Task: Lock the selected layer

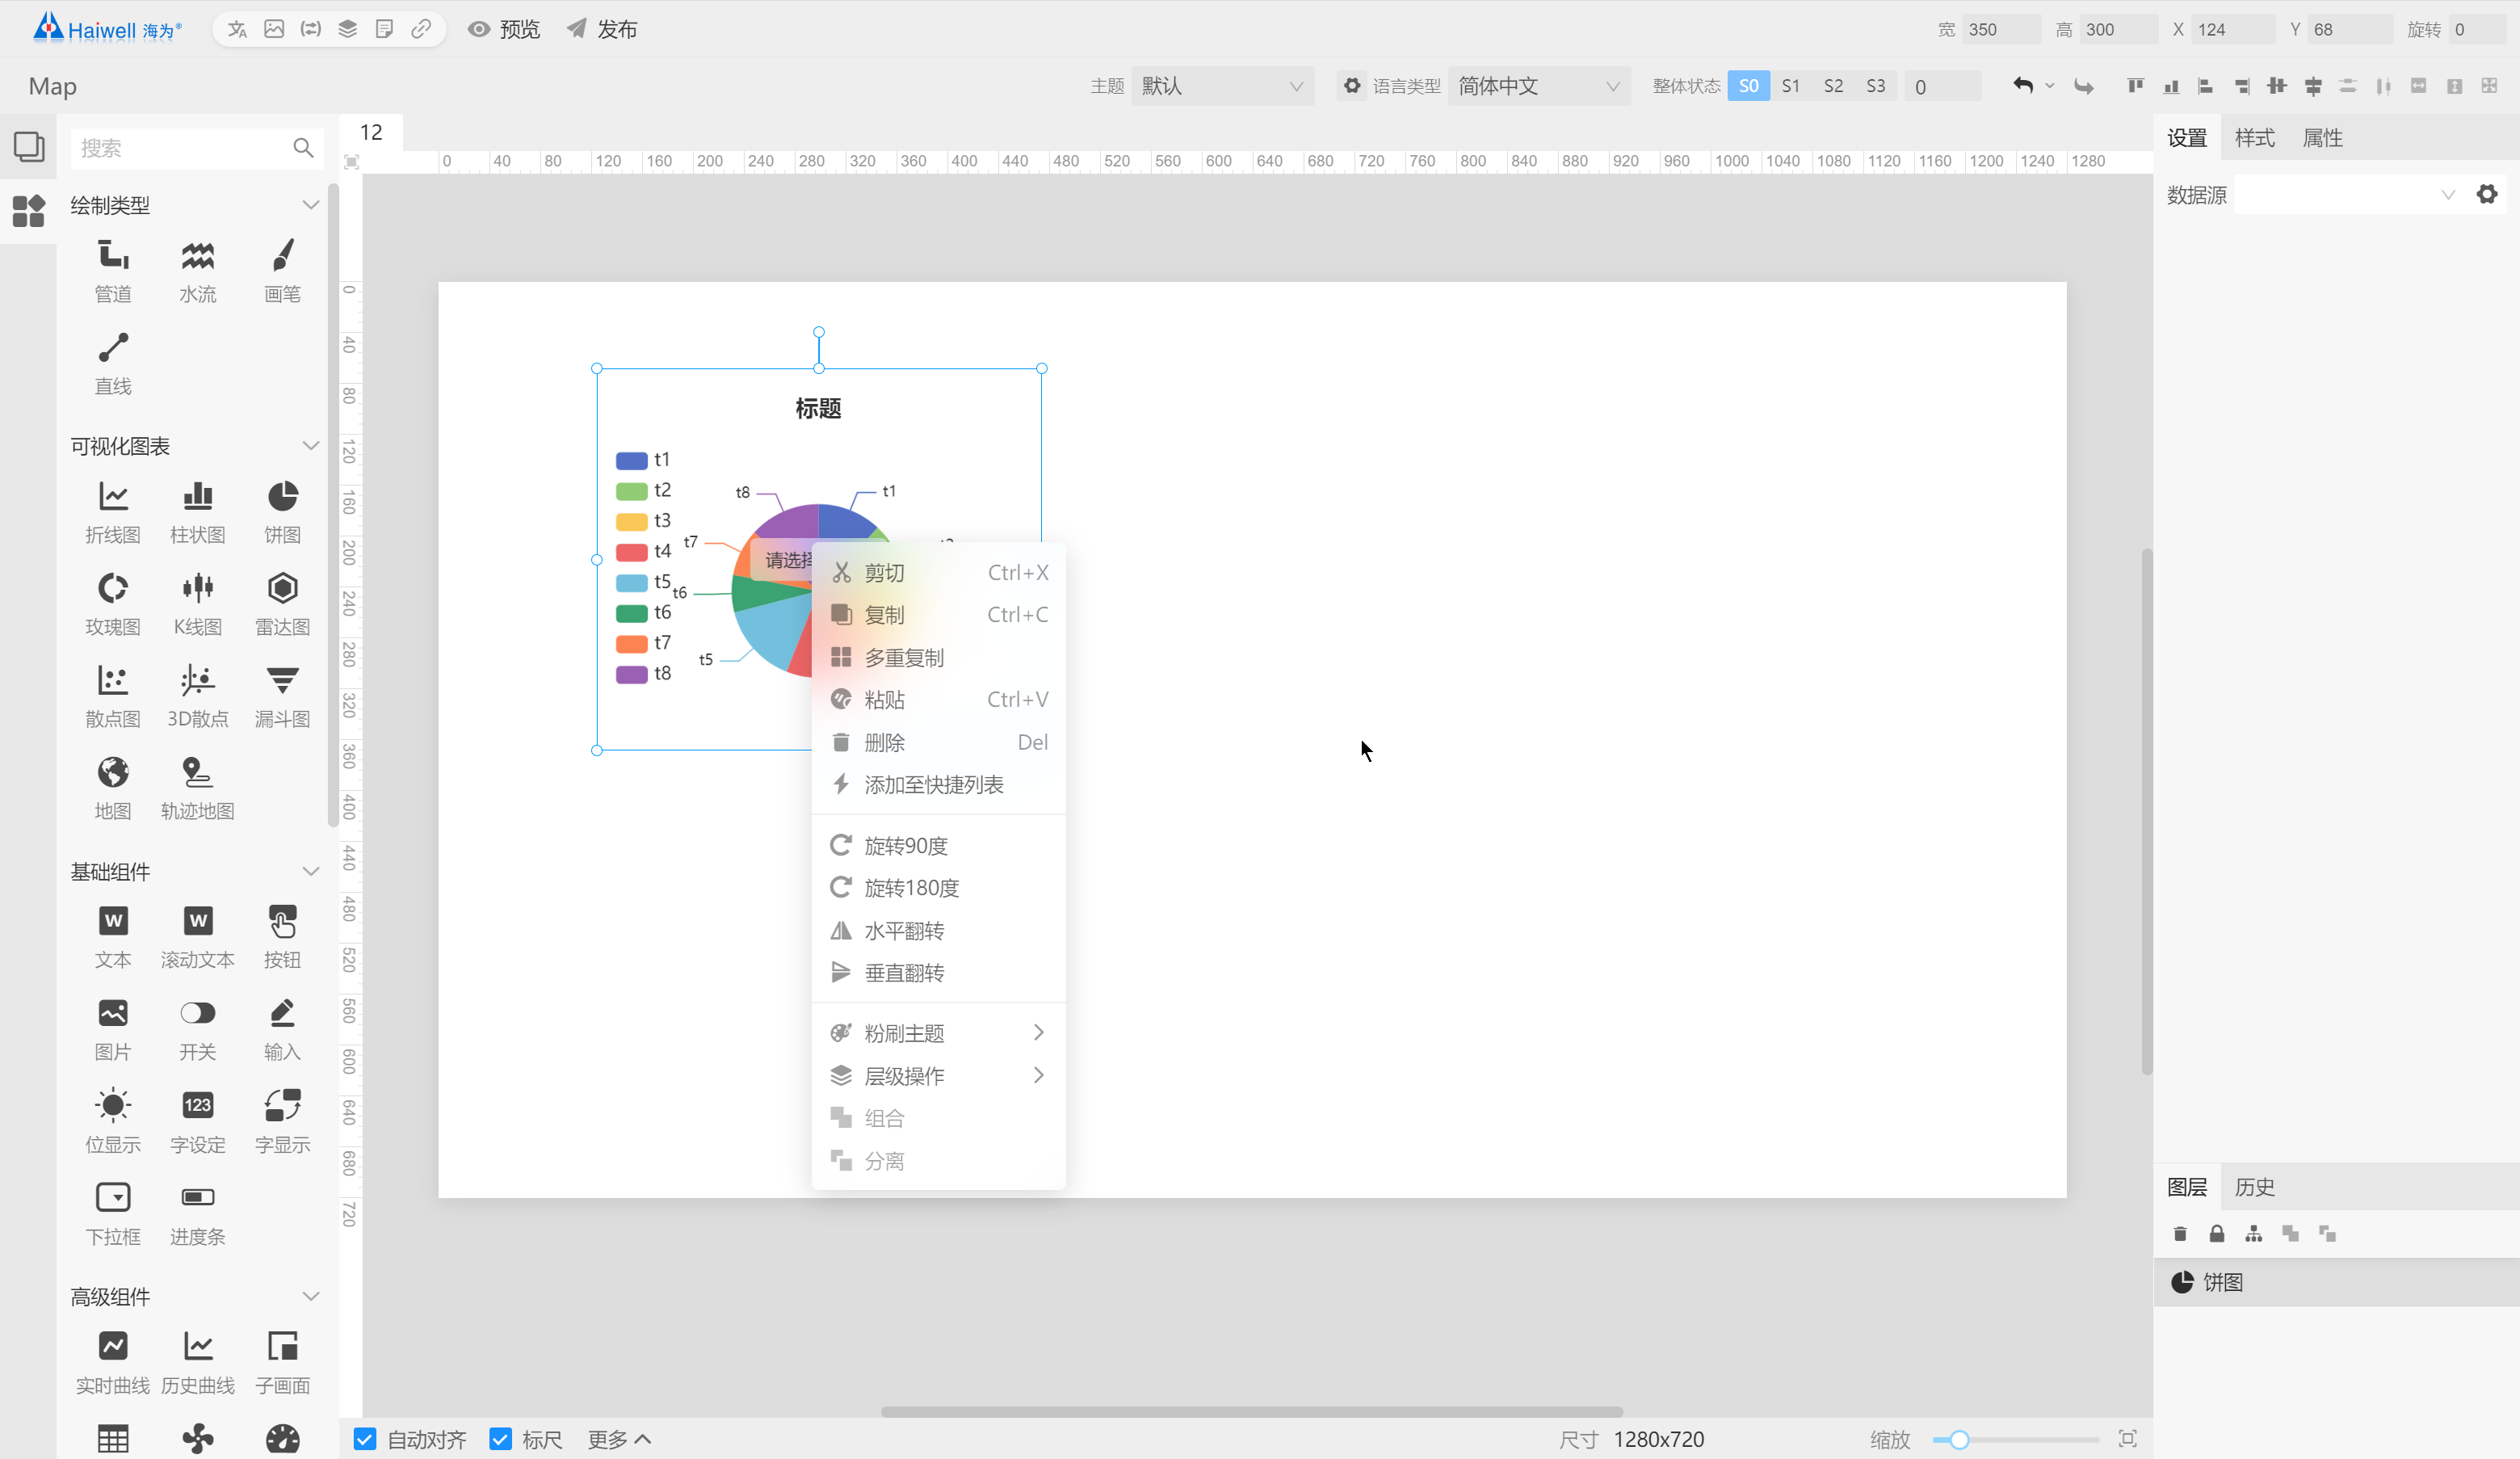Action: pos(2216,1233)
